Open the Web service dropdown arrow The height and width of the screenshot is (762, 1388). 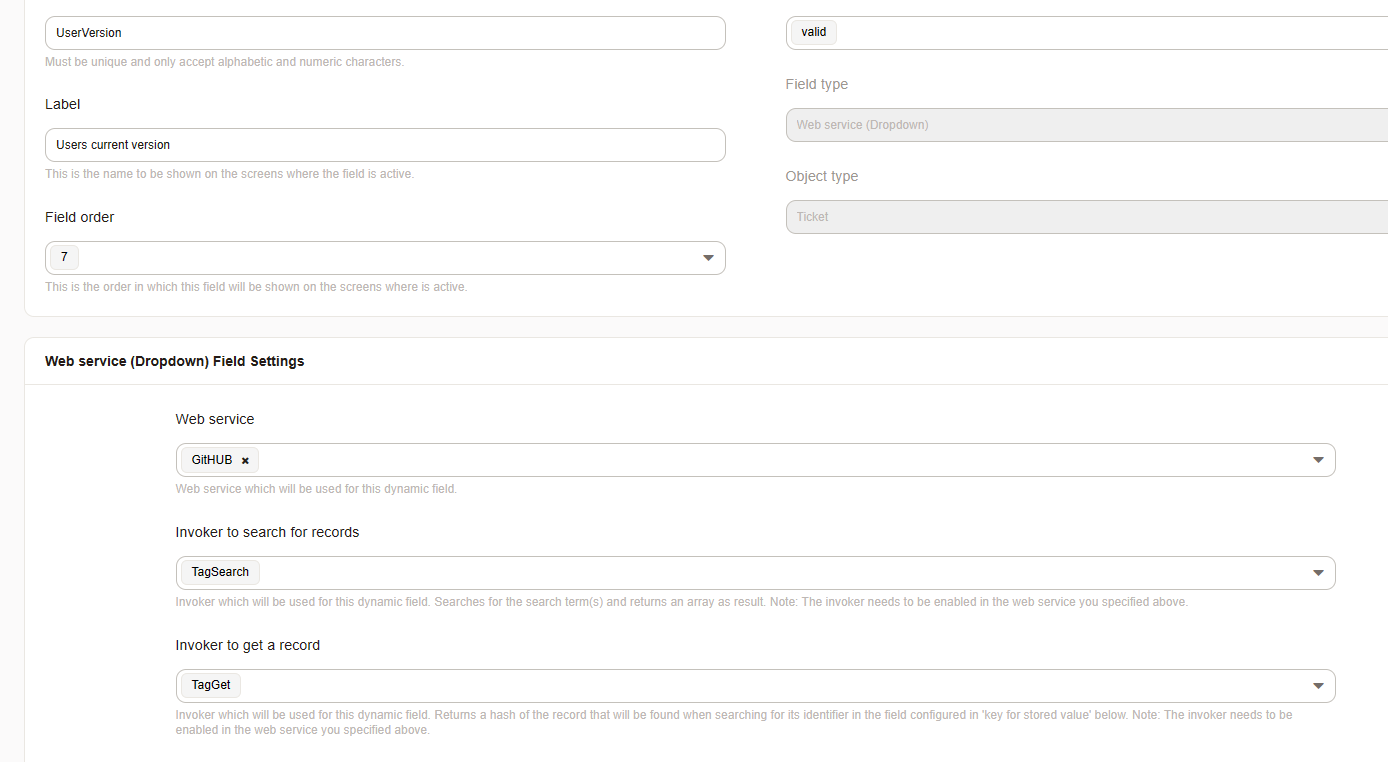point(1317,460)
